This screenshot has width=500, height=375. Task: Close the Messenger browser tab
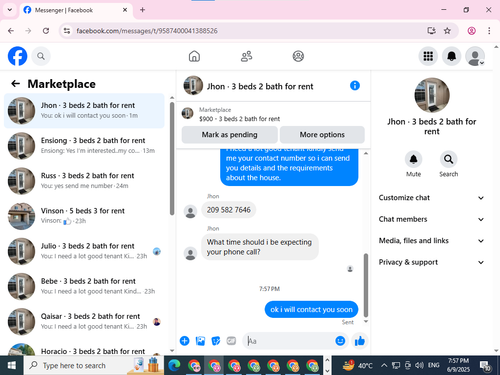(x=125, y=10)
